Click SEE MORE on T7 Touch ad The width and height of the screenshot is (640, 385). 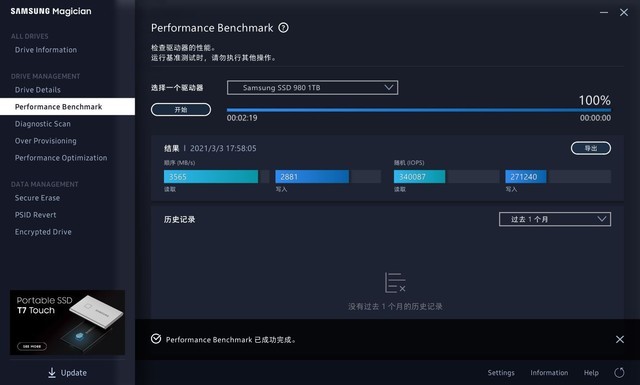click(32, 346)
